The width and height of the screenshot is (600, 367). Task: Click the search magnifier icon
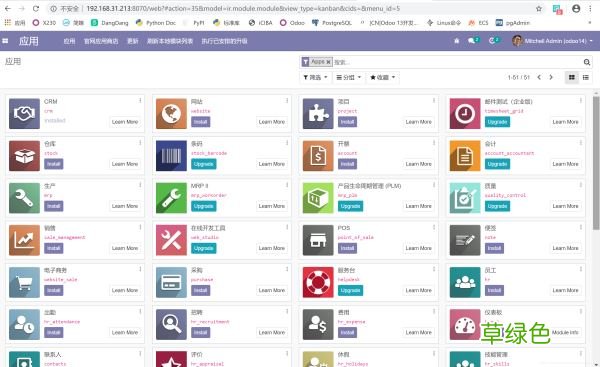coord(587,62)
